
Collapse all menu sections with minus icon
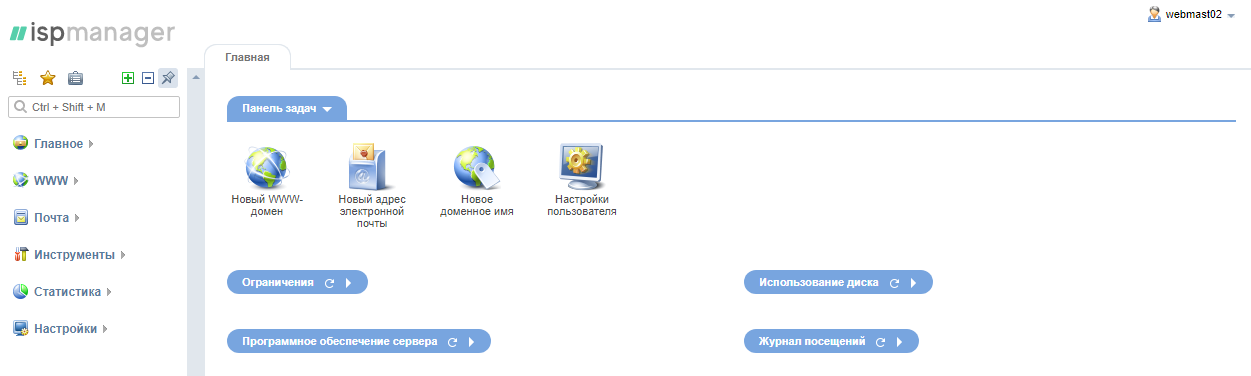pyautogui.click(x=148, y=78)
